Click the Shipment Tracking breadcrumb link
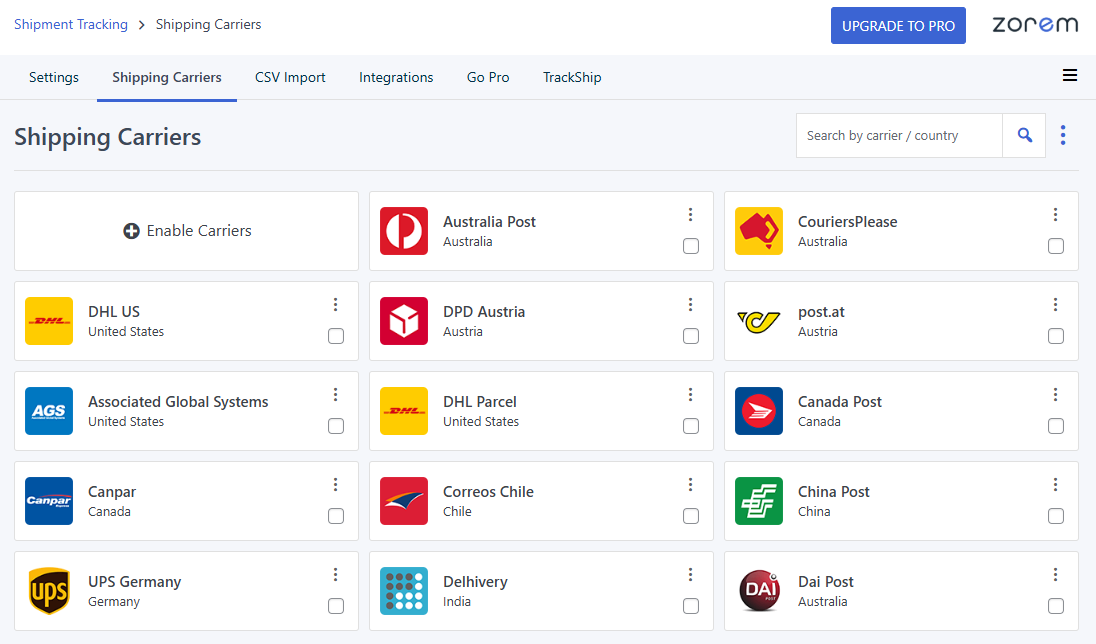Viewport: 1096px width, 644px height. point(71,24)
